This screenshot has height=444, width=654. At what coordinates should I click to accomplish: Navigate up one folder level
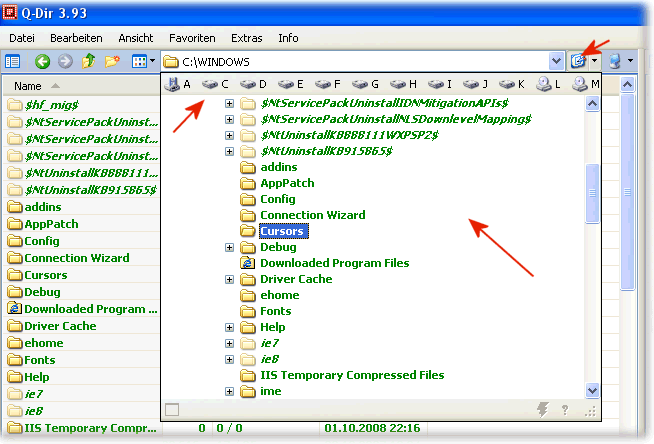click(88, 61)
